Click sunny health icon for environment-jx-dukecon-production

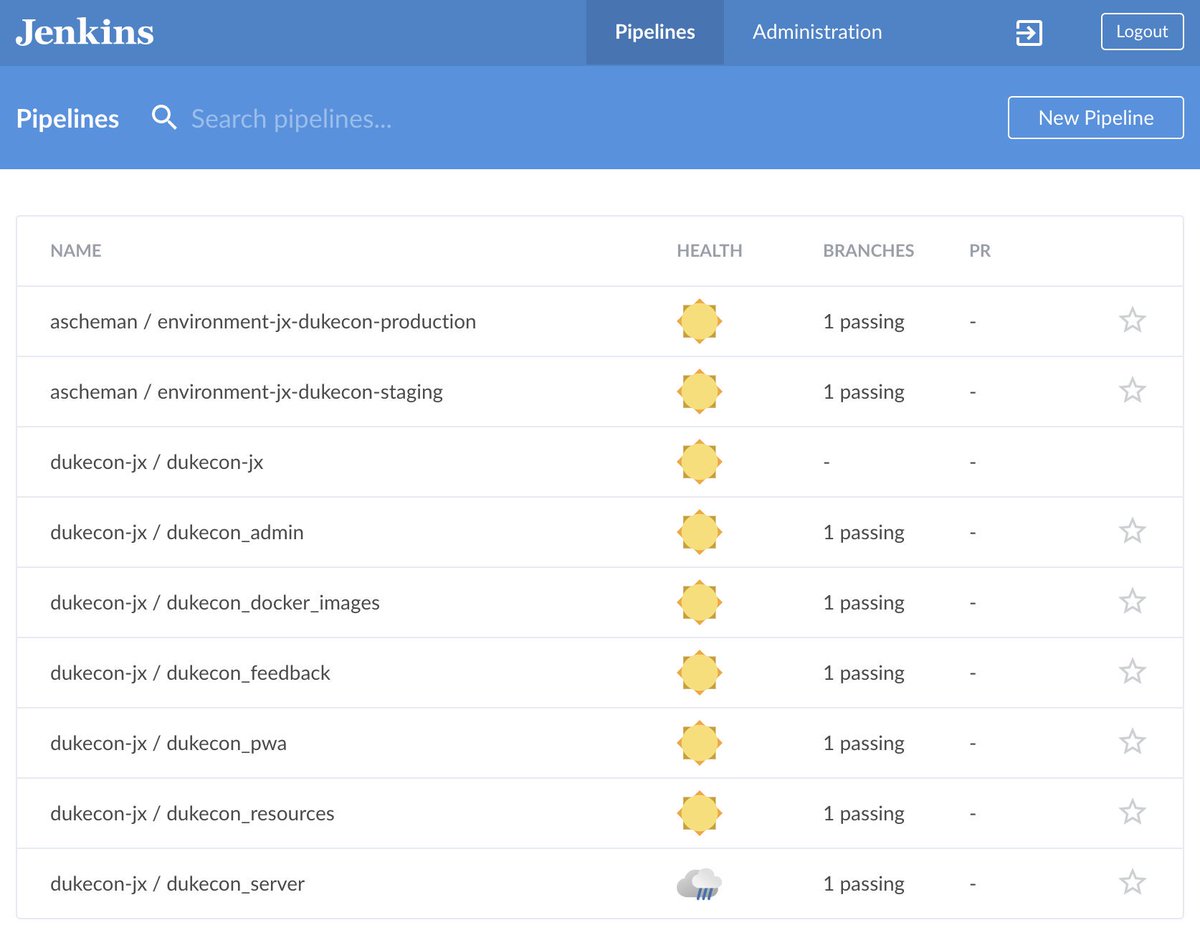699,322
